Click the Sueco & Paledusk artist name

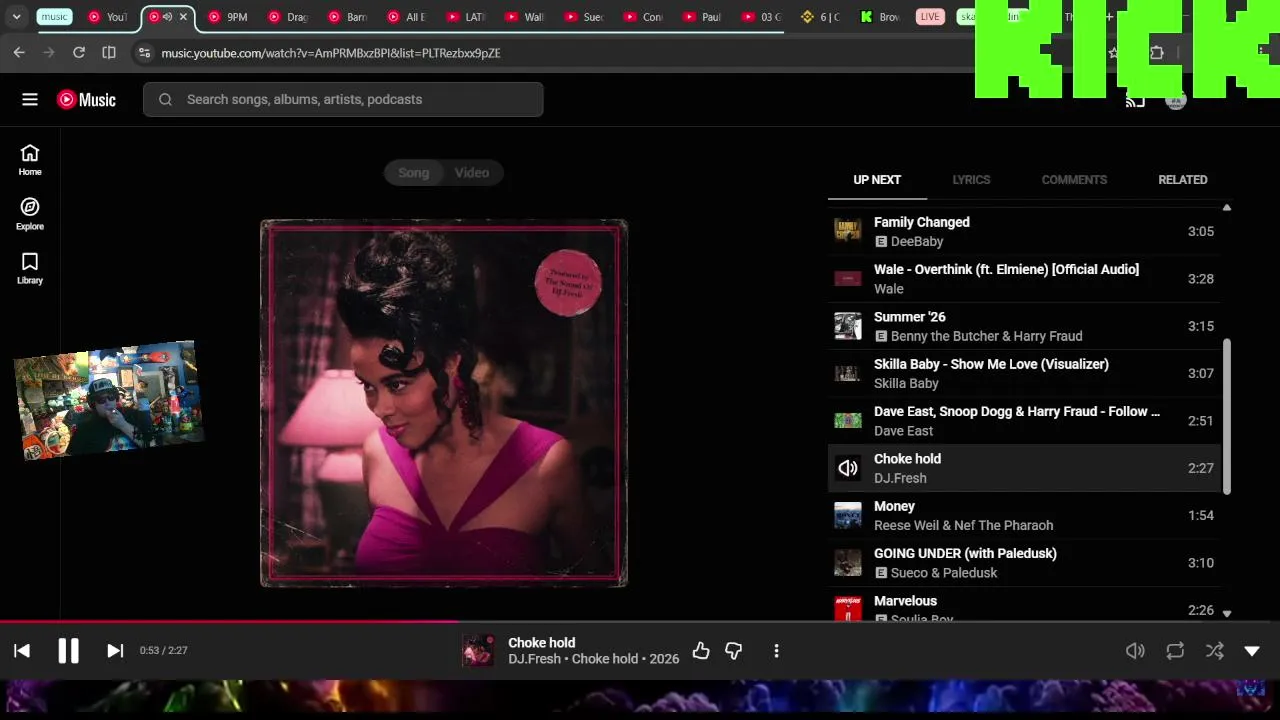tap(944, 573)
